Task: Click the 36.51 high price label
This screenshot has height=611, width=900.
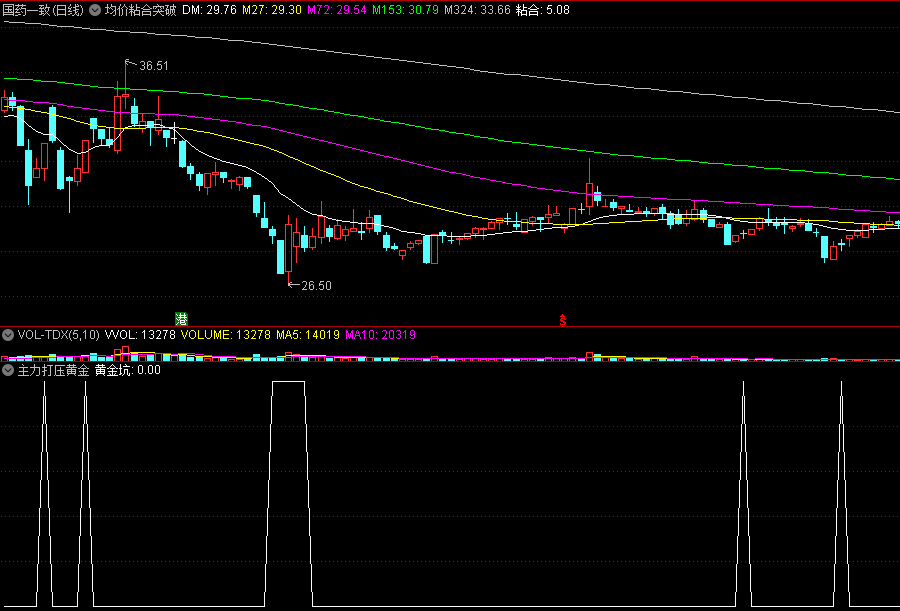Action: coord(154,66)
